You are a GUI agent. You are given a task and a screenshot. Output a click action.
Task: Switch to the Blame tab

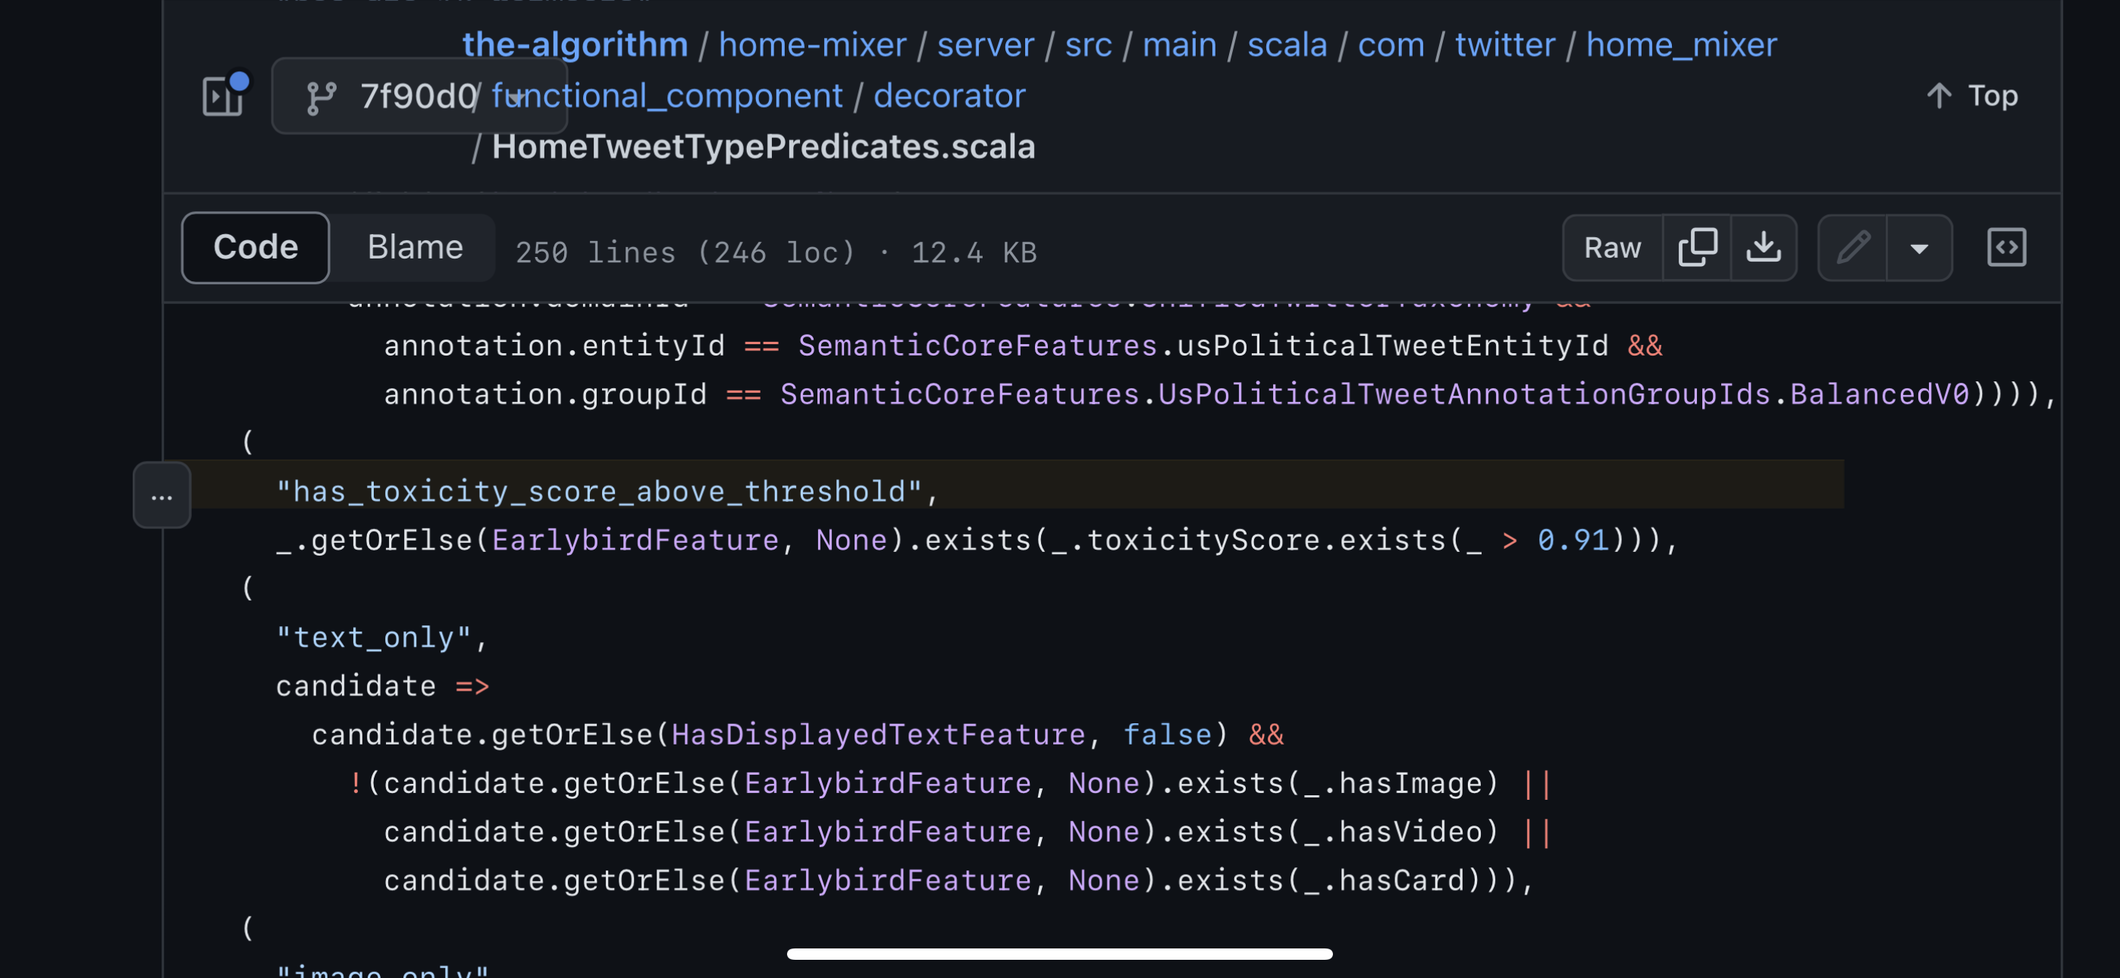tap(414, 247)
